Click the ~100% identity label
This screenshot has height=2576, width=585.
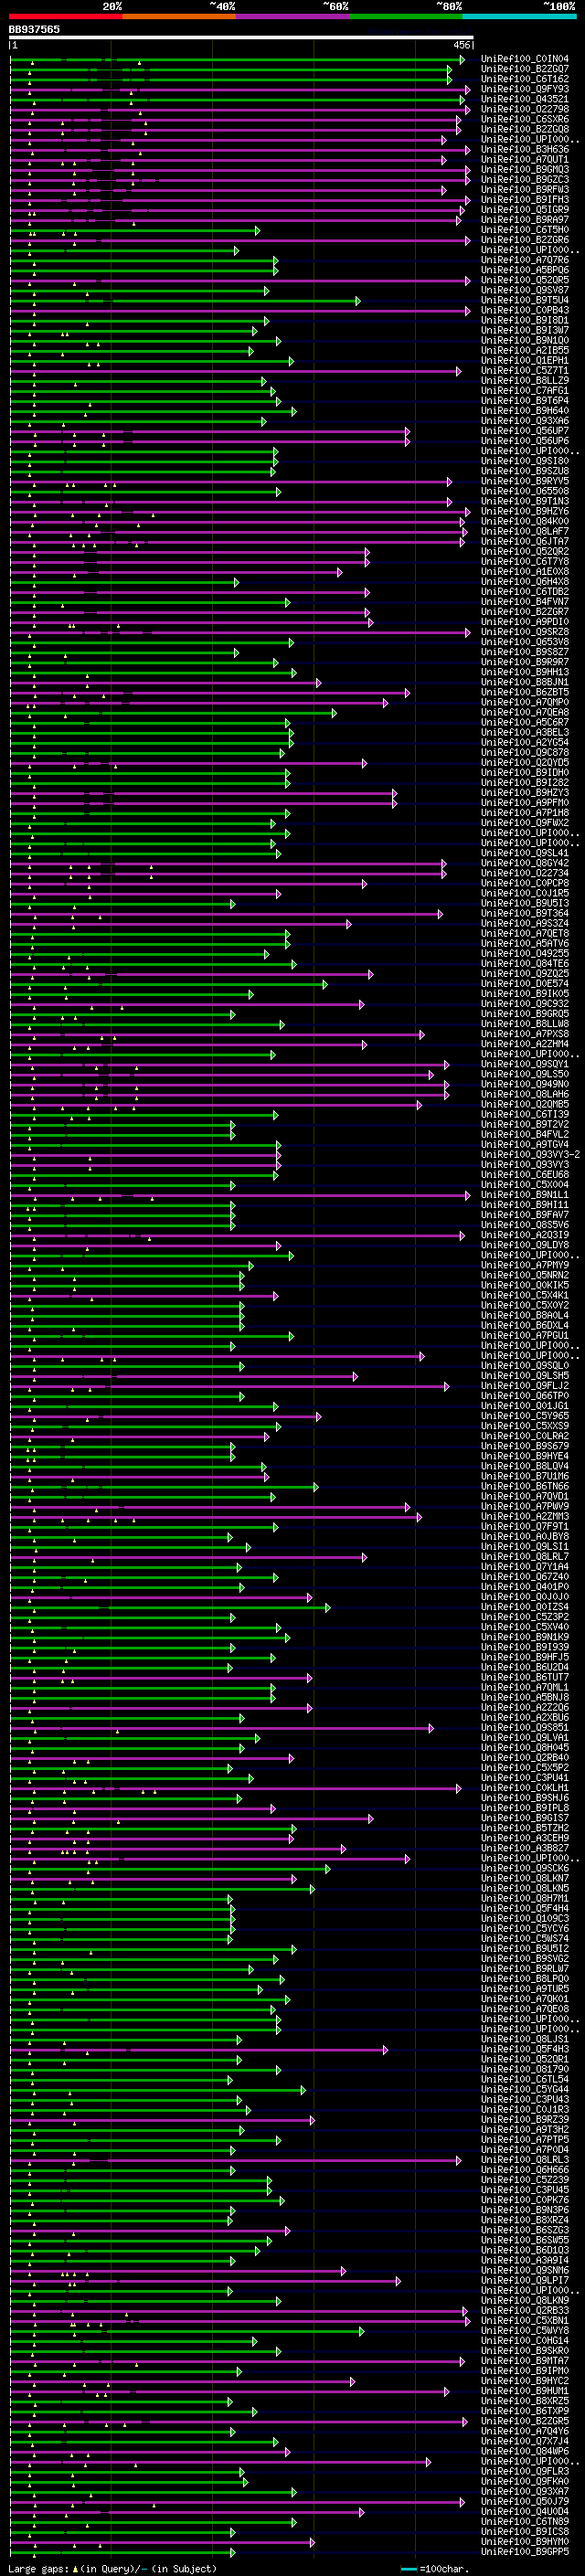tap(560, 6)
